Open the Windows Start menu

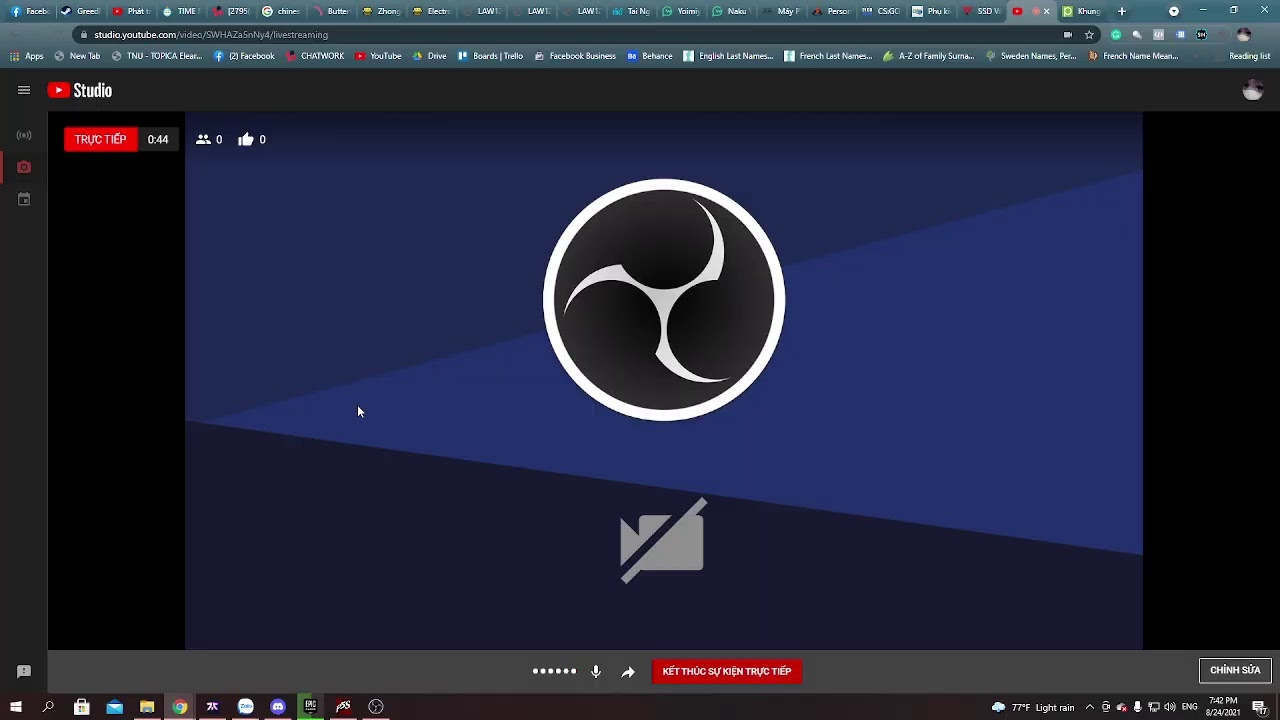click(16, 707)
